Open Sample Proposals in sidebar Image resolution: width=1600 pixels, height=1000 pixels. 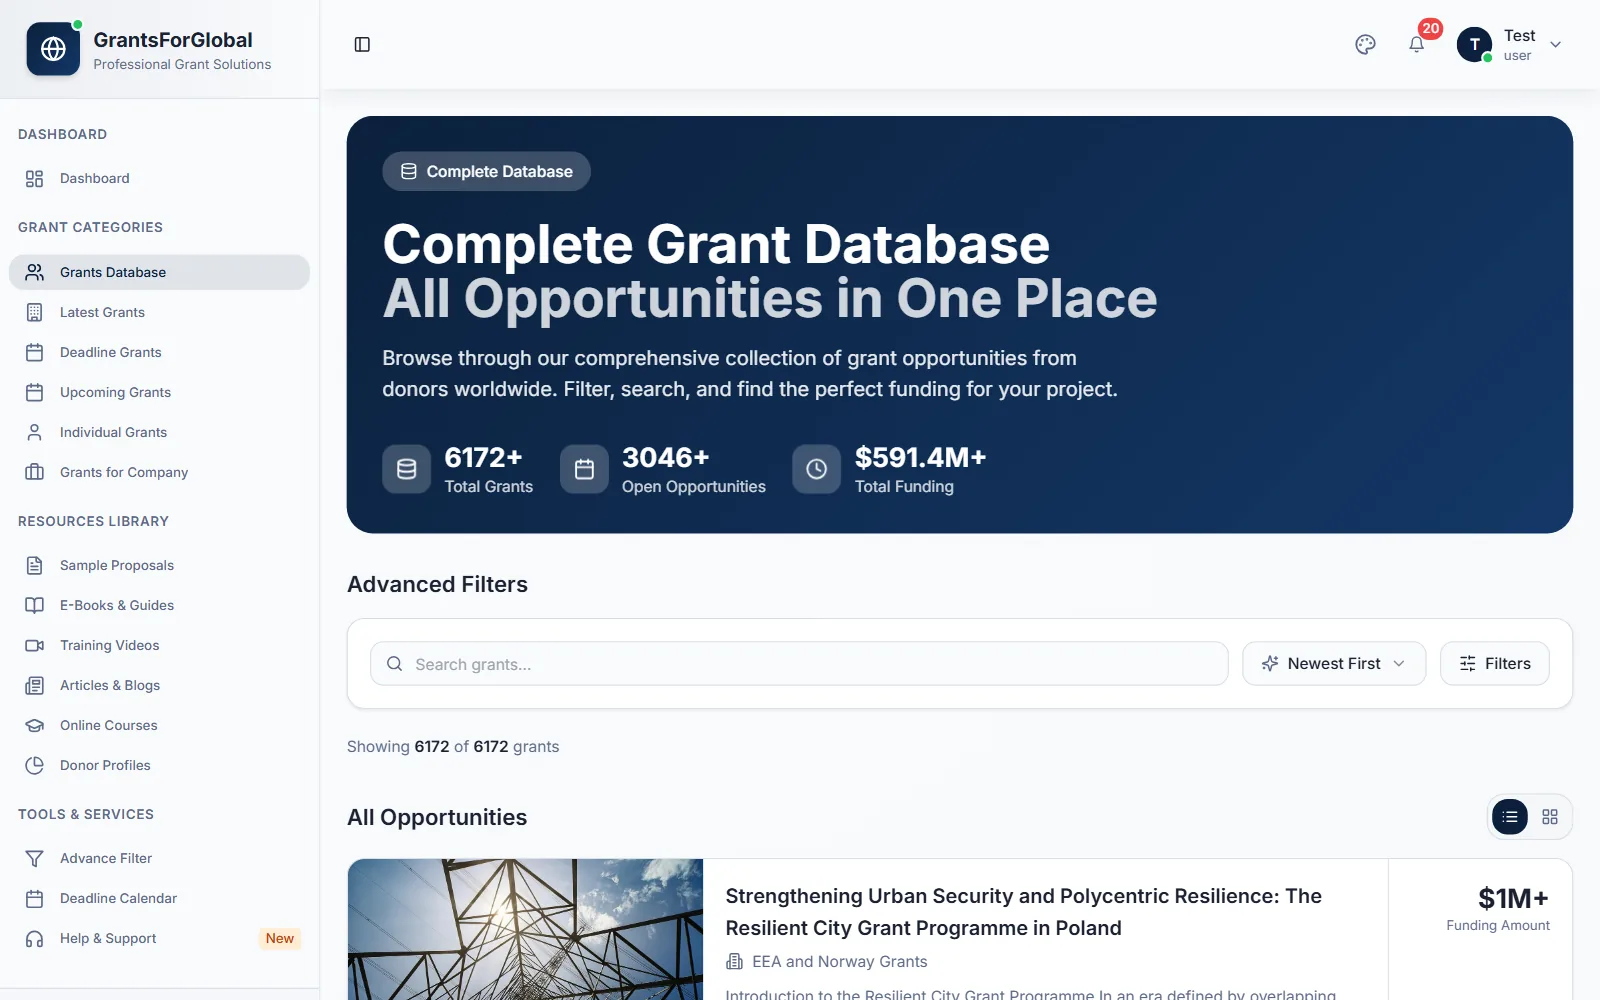pos(159,565)
